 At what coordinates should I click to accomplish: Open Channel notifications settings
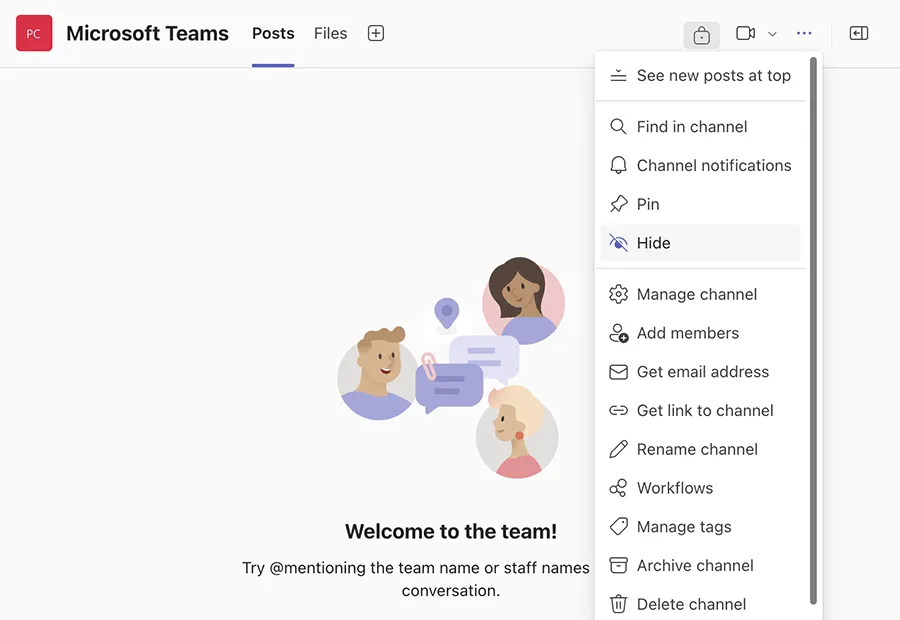713,166
